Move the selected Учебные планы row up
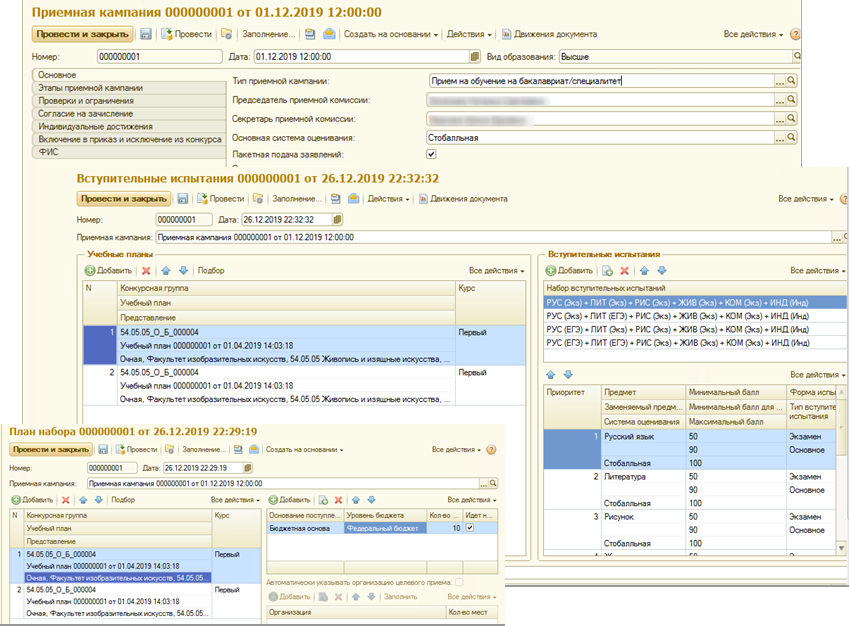849x626 pixels. pos(166,271)
